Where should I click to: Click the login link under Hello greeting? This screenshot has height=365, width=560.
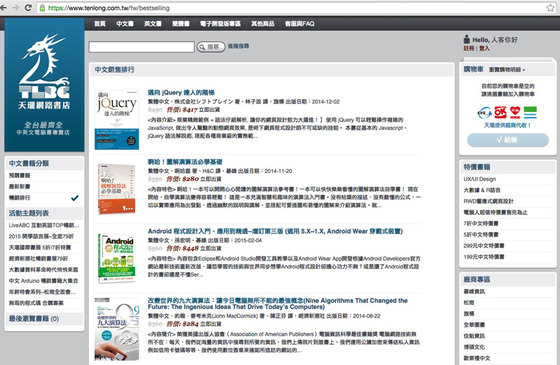[484, 48]
